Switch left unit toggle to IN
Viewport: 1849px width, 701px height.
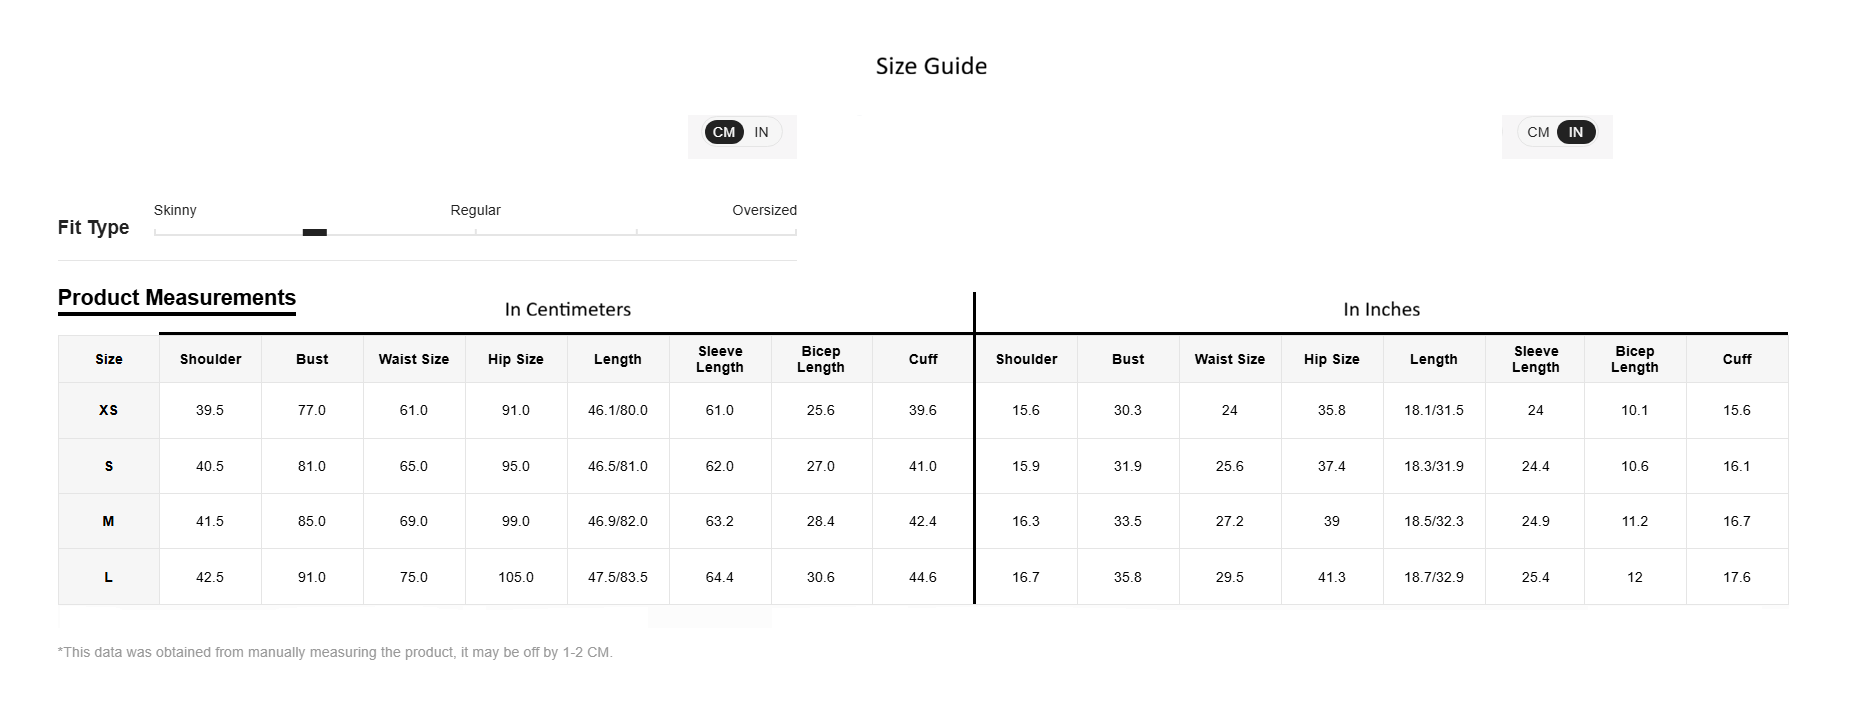coord(762,132)
